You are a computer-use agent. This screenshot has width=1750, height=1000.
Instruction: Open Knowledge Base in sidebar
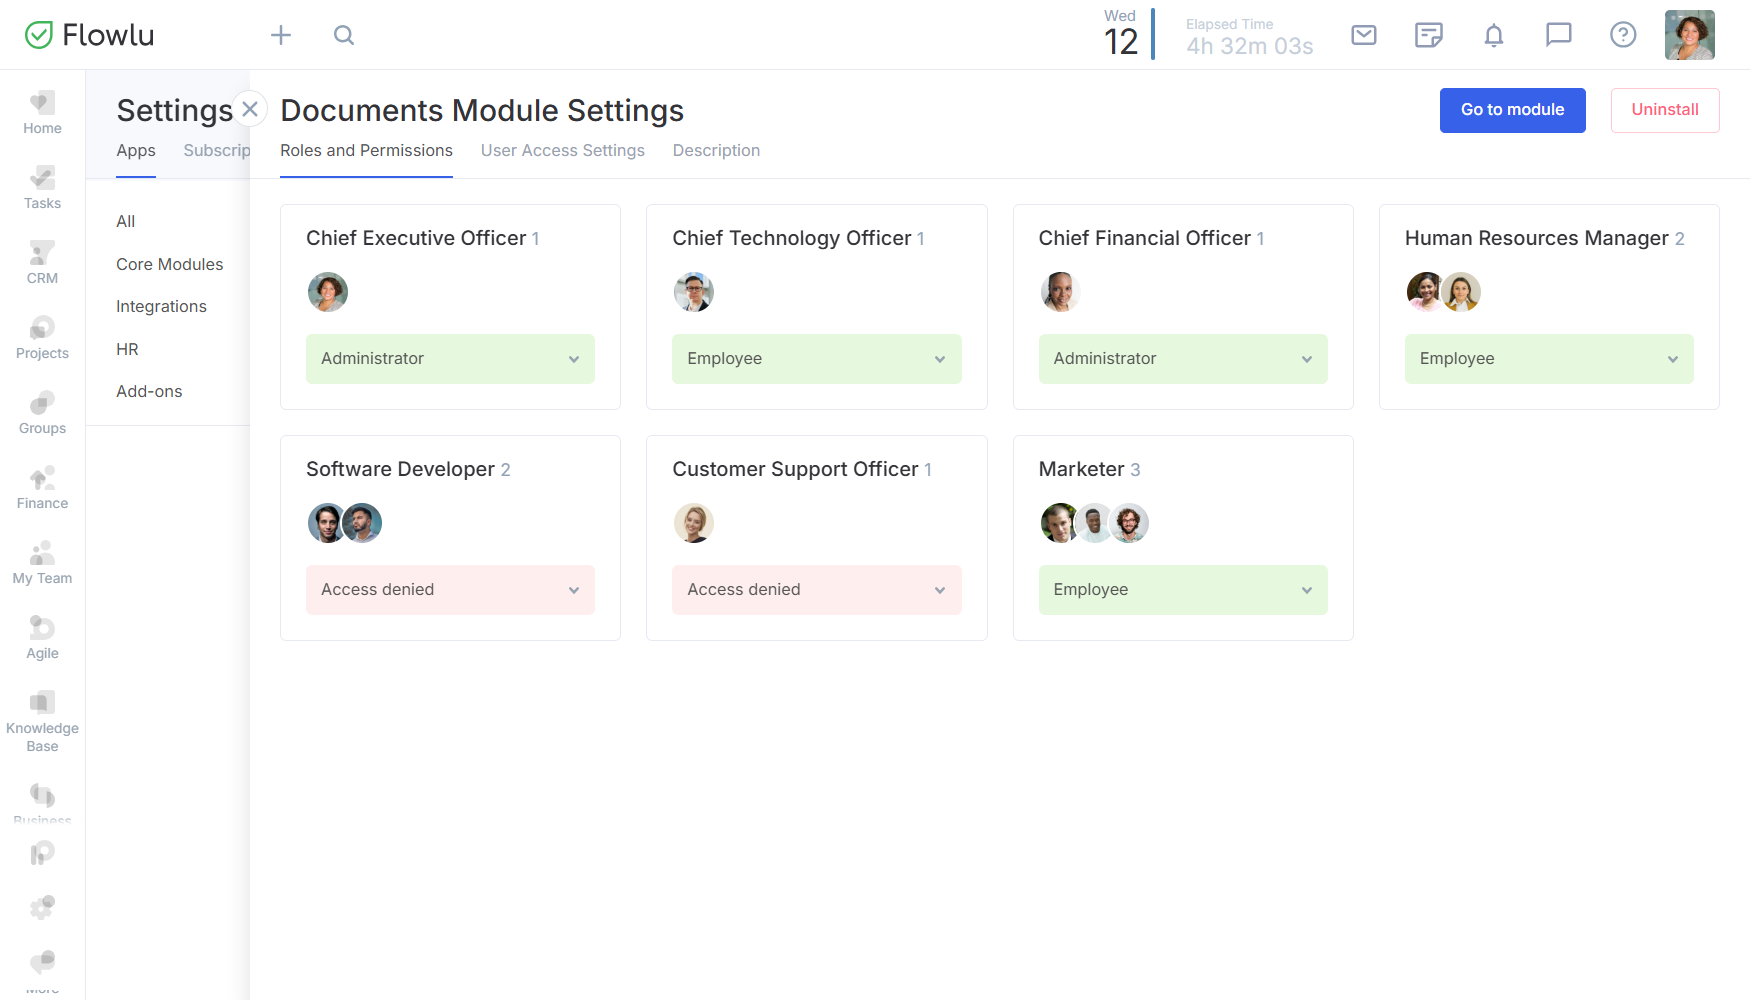[42, 721]
